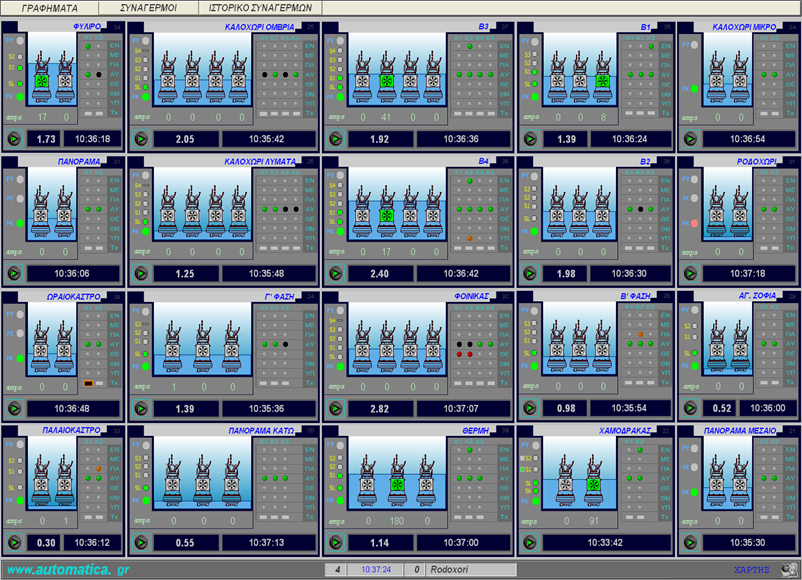Select the green running pump in ΘΕΡΜΗ
The image size is (802, 580).
(x=399, y=485)
